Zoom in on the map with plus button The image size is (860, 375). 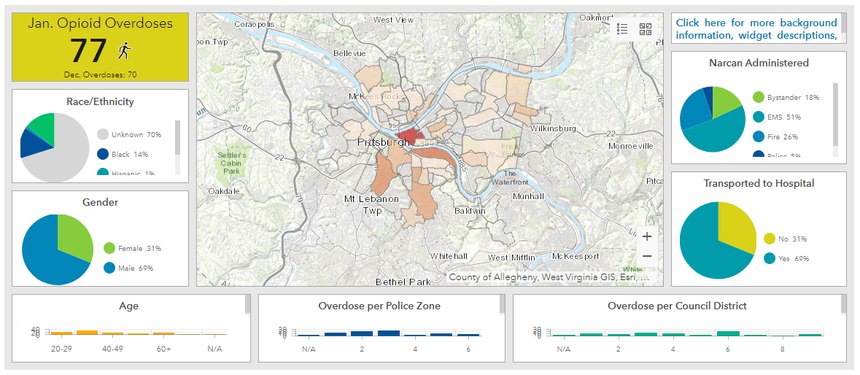coord(647,237)
